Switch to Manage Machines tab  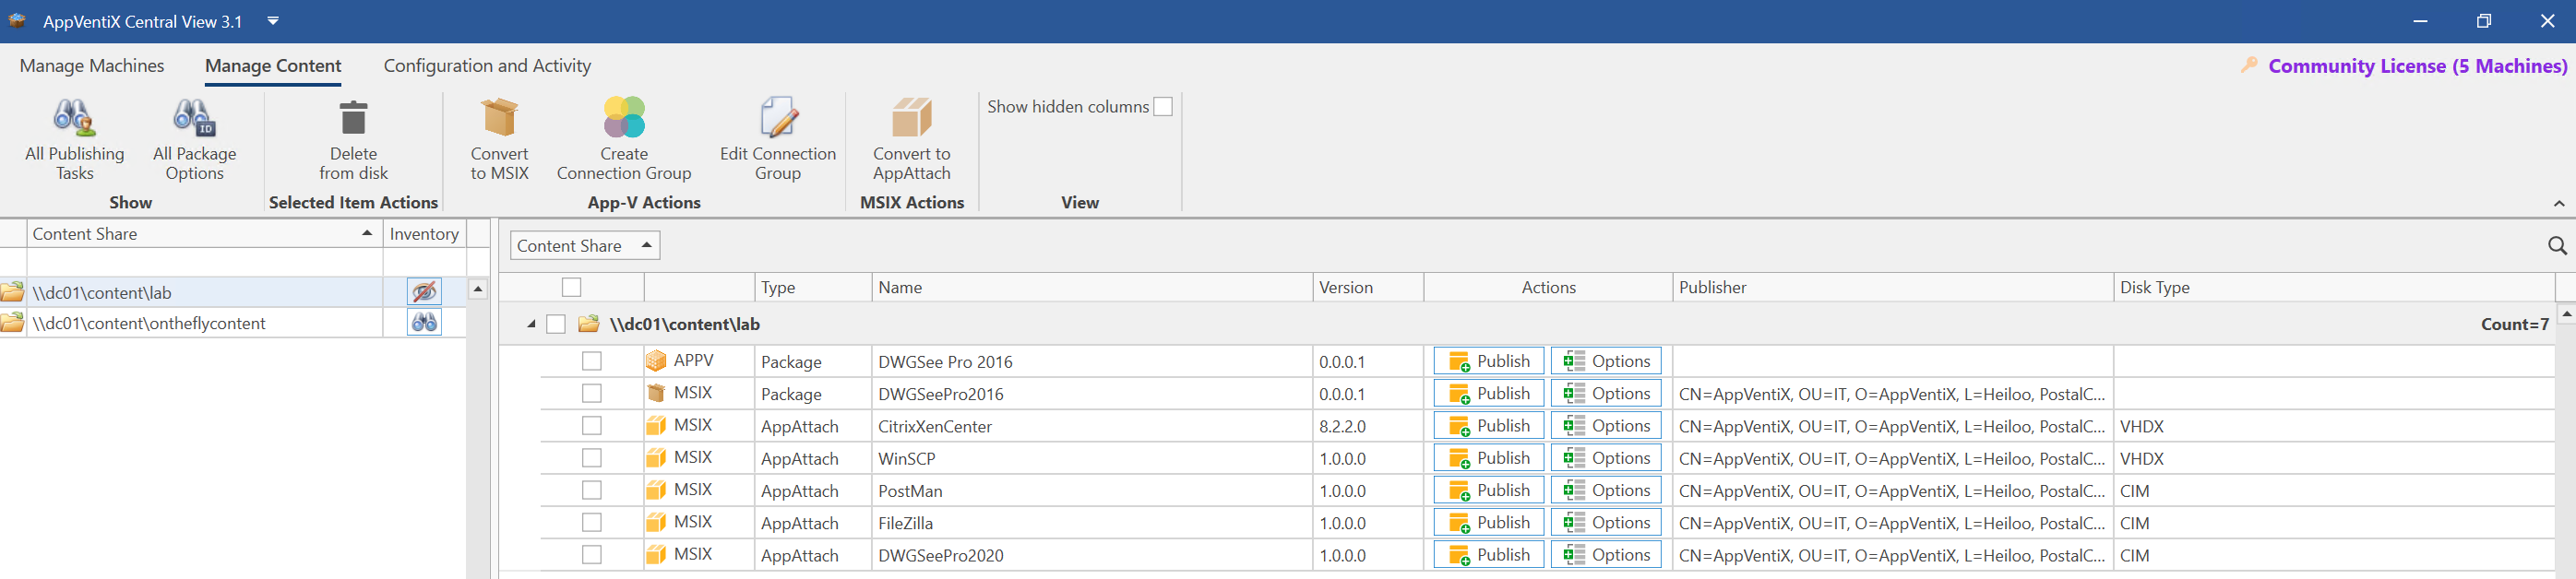tap(92, 66)
